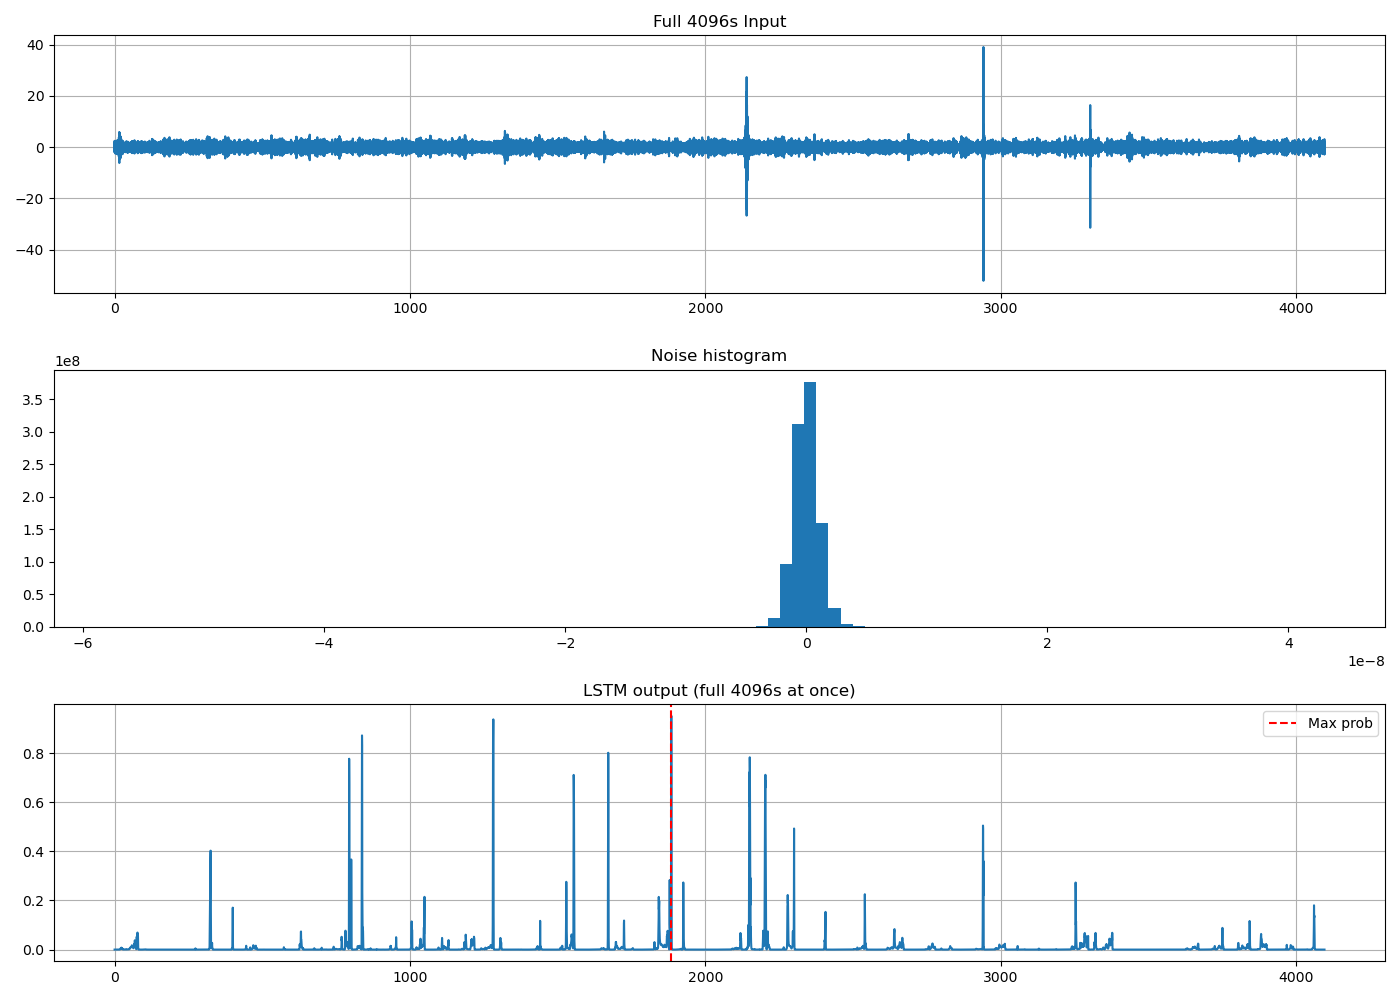Click the red dashed line sample in legend

1284,723
